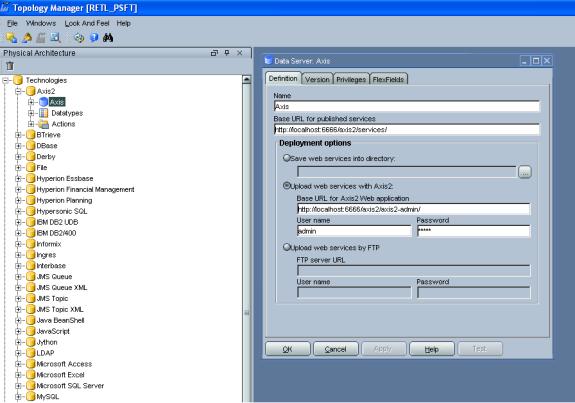This screenshot has height=403, width=575.
Task: Open the Help menu
Action: tap(124, 23)
